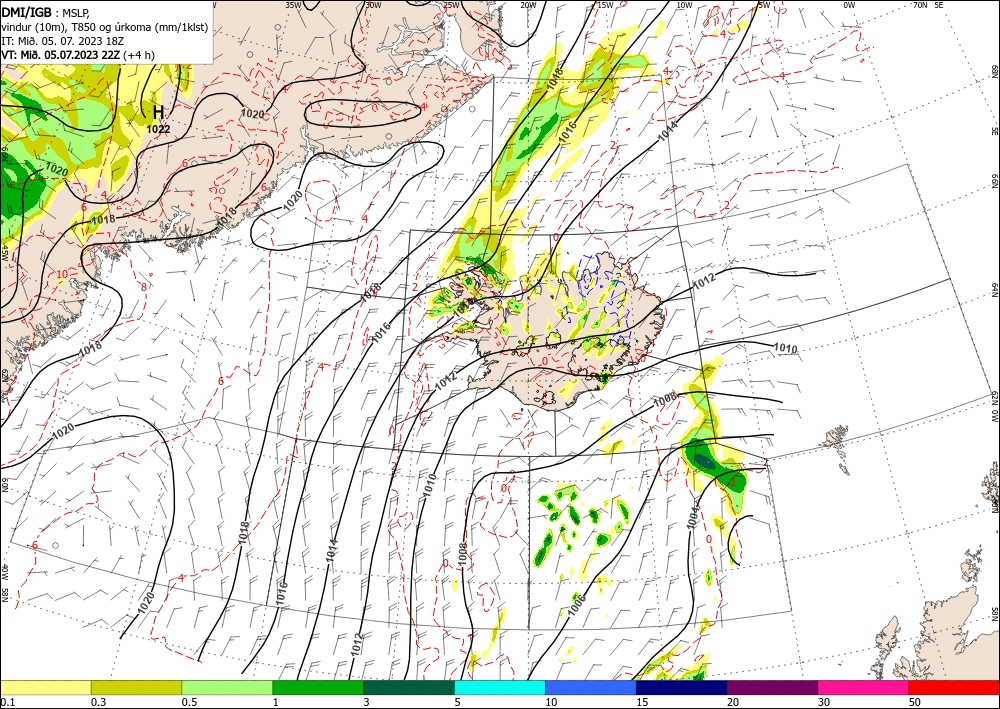Click the '30' legend value
The image size is (1000, 709).
pos(823,701)
